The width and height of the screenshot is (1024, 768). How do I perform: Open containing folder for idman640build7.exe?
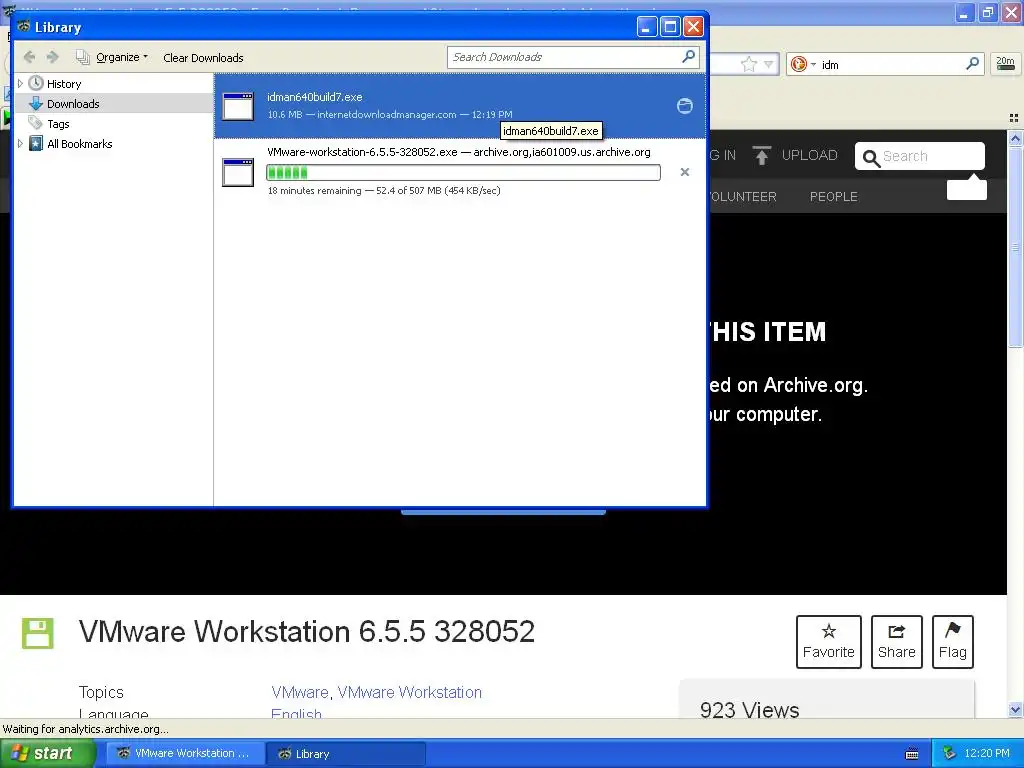click(684, 106)
